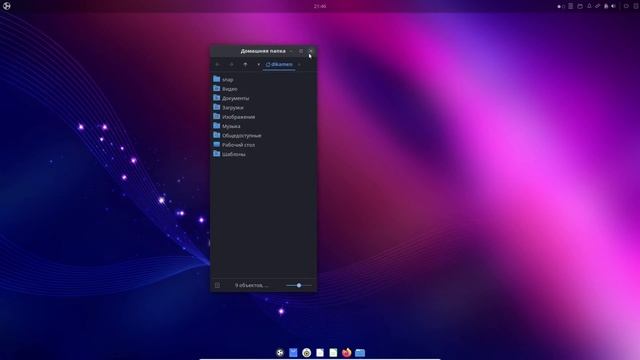Open the Шаблоны folder
This screenshot has width=640, height=360.
coord(229,154)
